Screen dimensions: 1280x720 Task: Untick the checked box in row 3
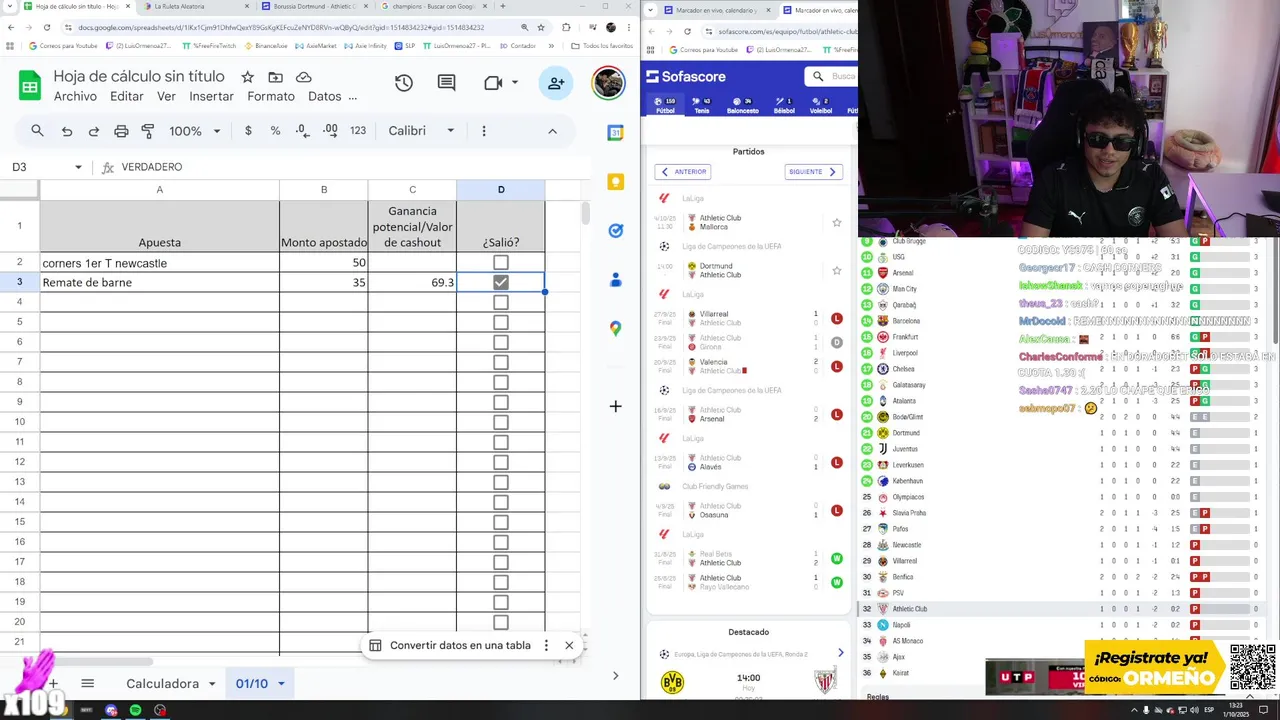tap(501, 283)
